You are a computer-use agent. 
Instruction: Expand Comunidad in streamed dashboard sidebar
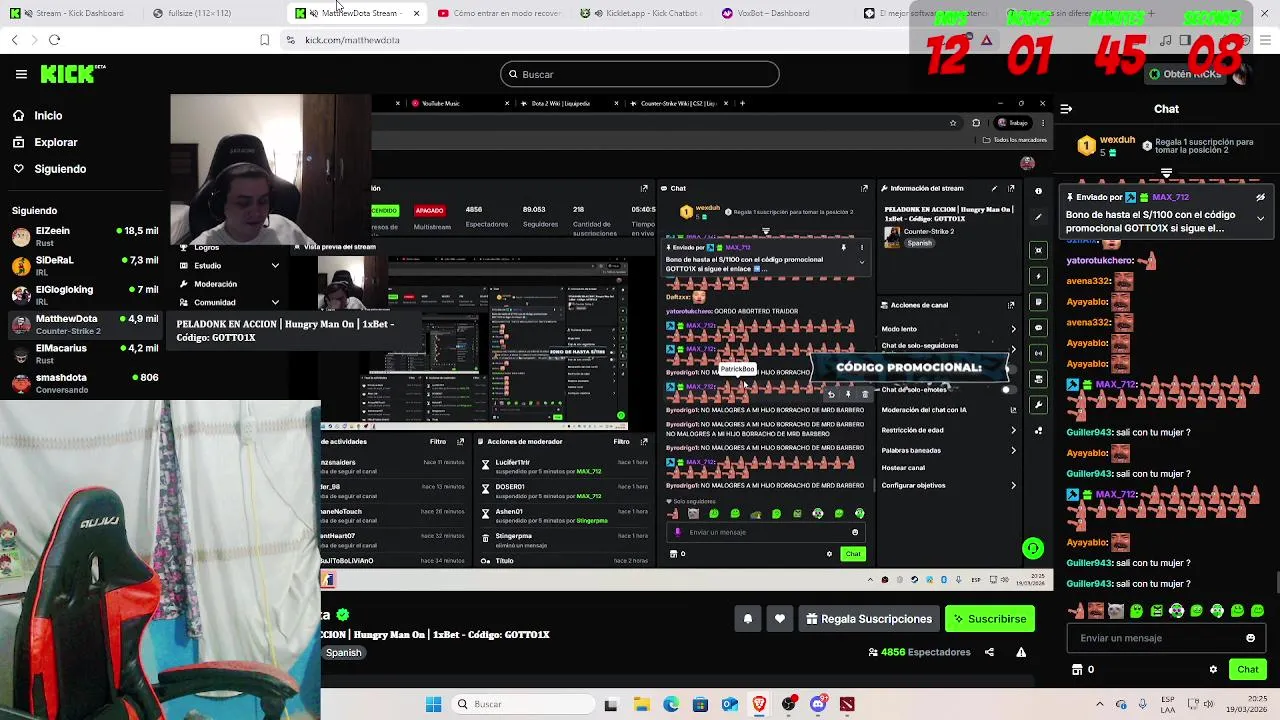pos(229,302)
